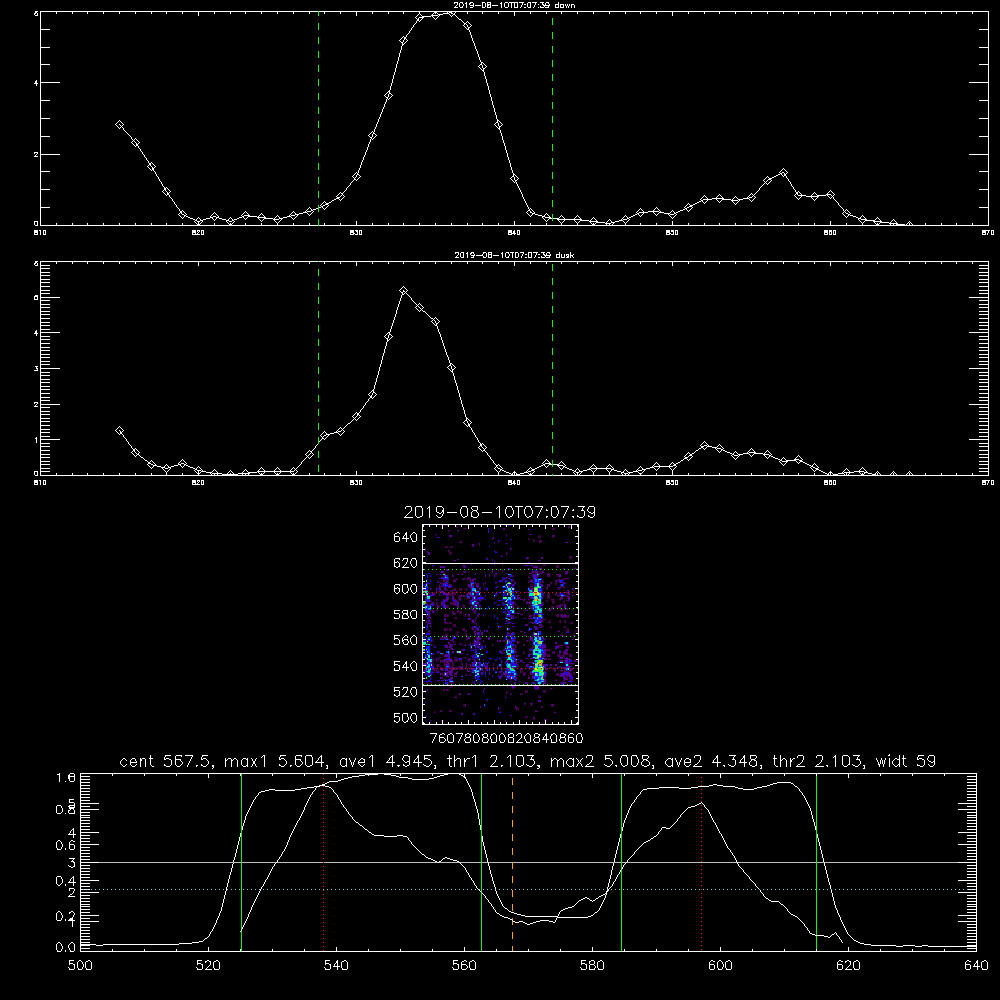Click the '0.0' y-axis label of the bottom plot

(x=66, y=947)
